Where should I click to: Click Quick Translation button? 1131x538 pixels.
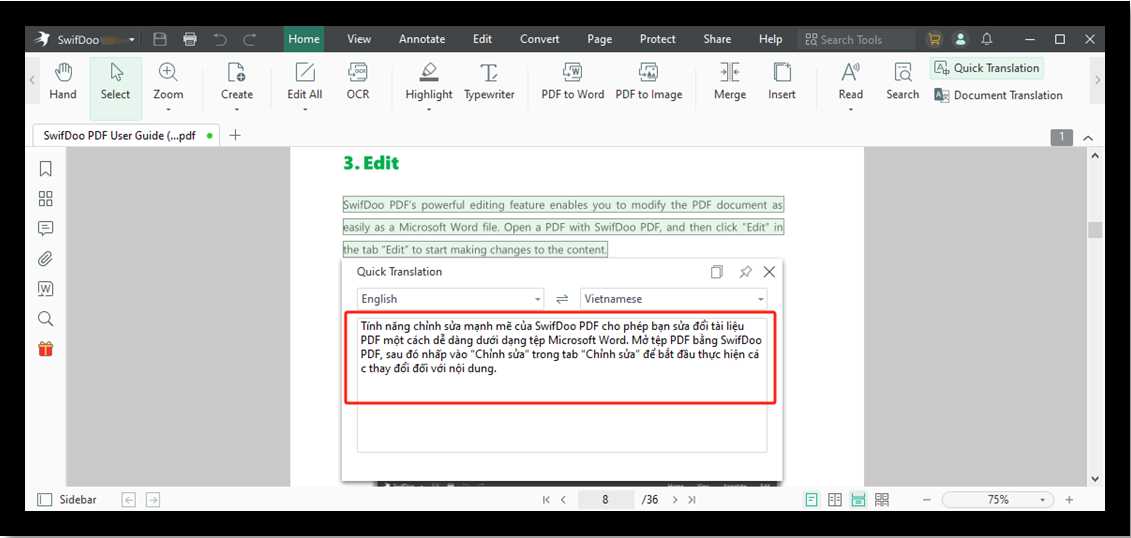pyautogui.click(x=987, y=69)
